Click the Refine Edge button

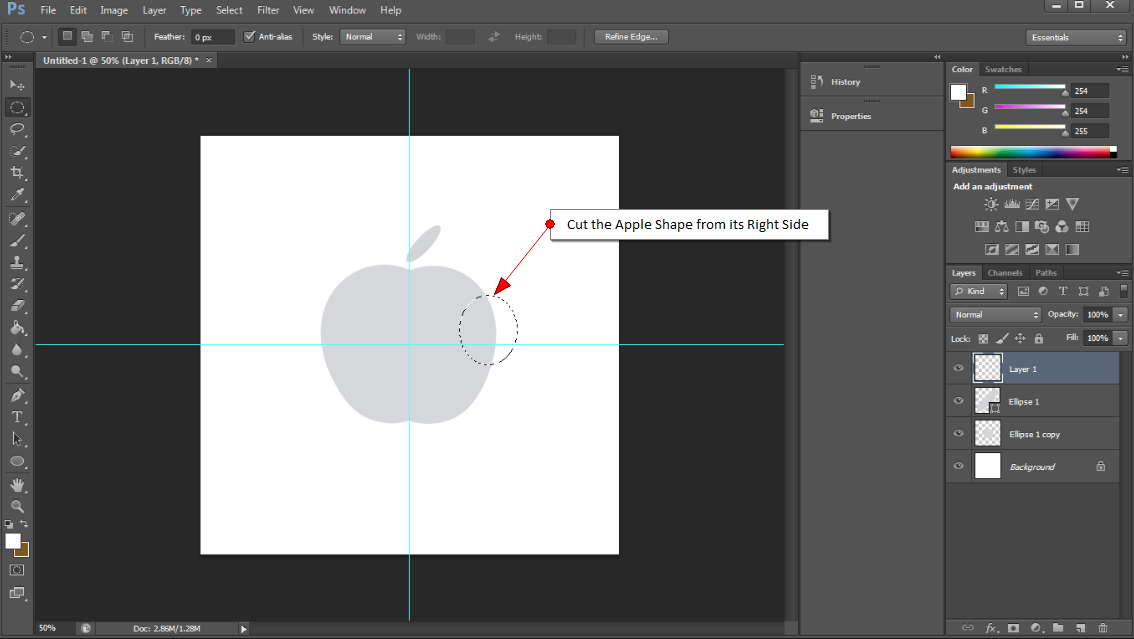coord(630,36)
